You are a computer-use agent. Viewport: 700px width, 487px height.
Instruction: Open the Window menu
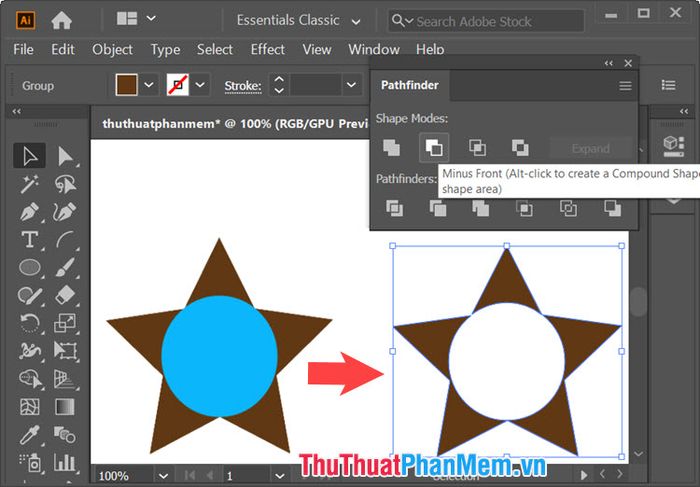pyautogui.click(x=374, y=49)
